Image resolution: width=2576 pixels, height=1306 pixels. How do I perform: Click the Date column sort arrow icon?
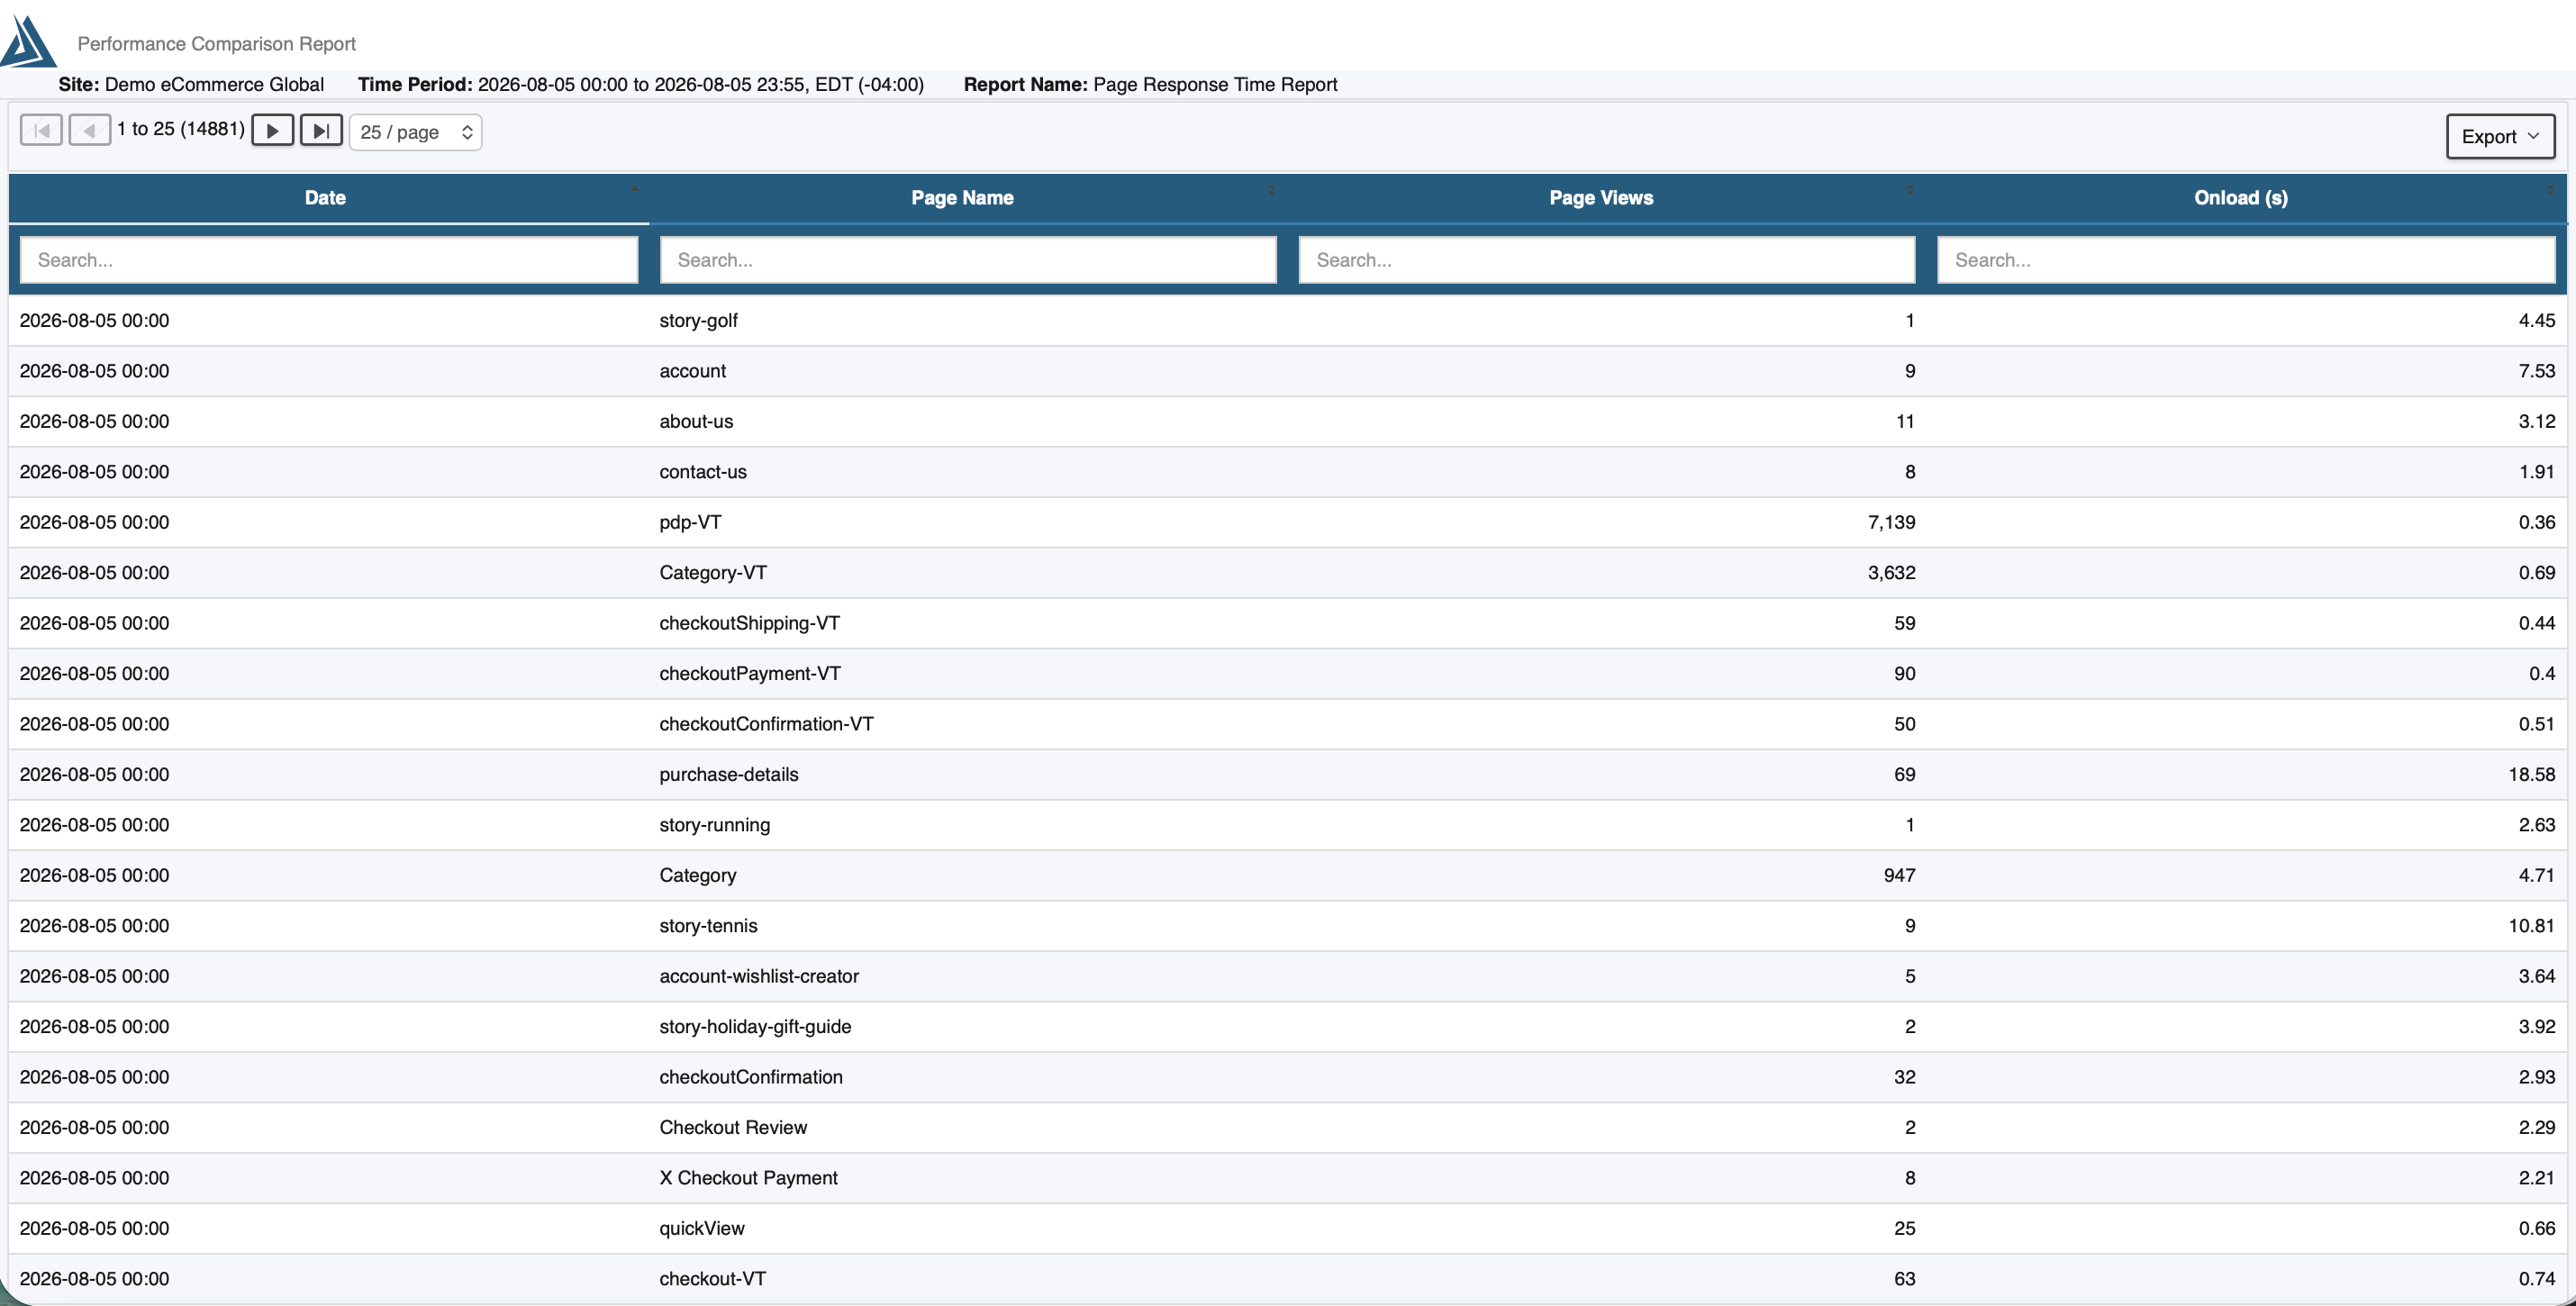(x=634, y=188)
